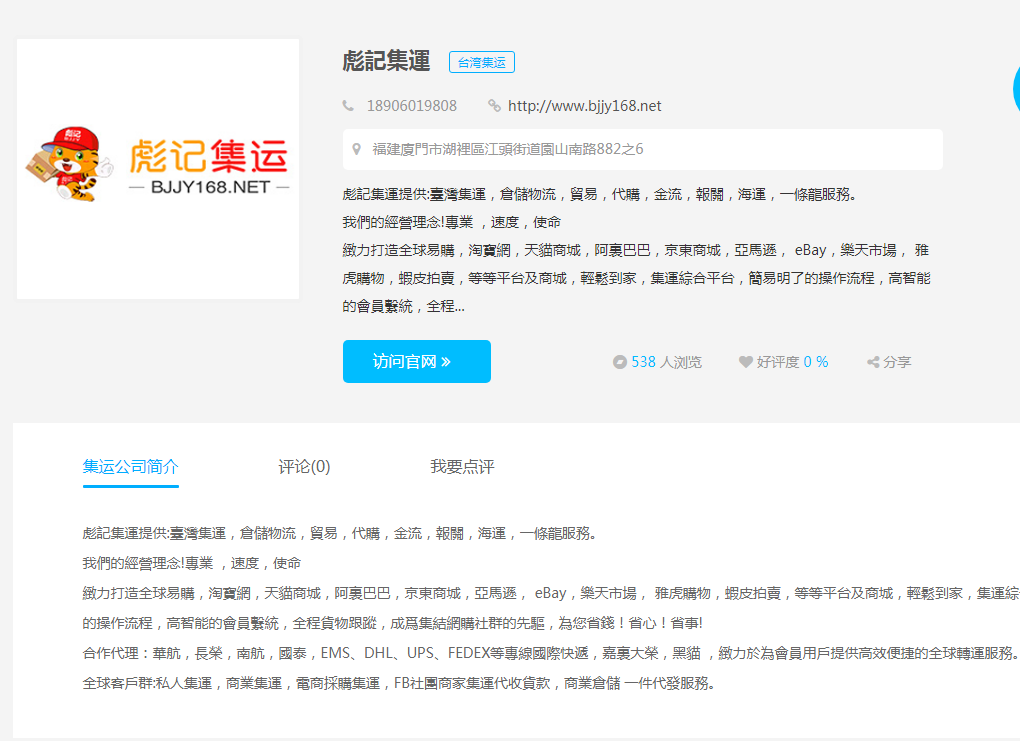Switch to the 评论(0) tab
The width and height of the screenshot is (1020, 741).
click(x=304, y=467)
